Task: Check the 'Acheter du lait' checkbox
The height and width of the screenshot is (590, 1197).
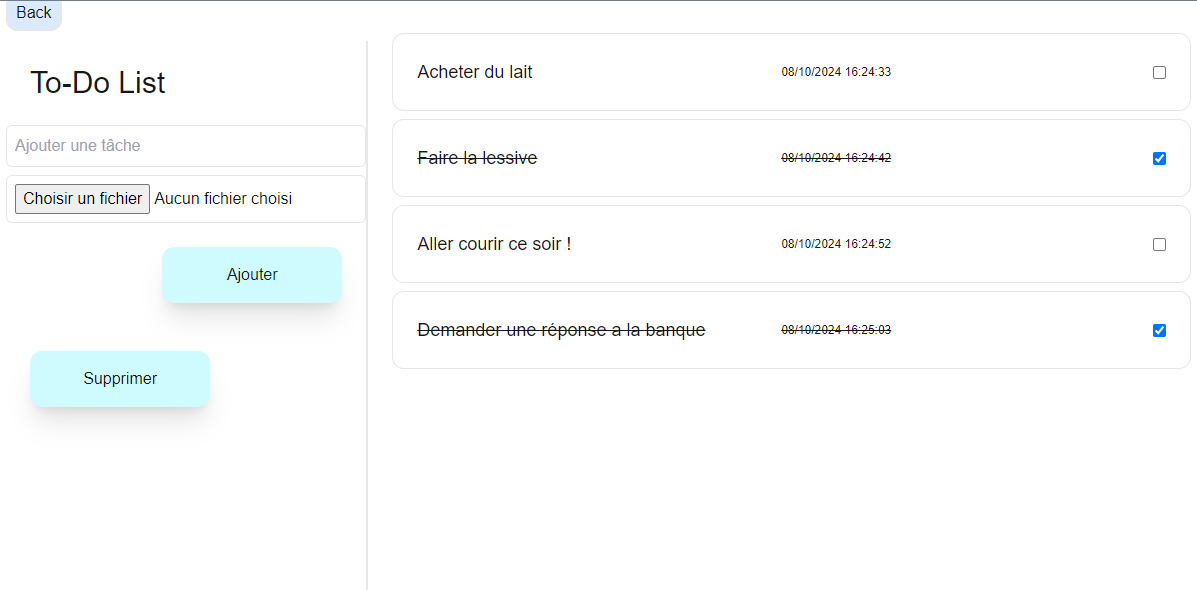Action: (1159, 72)
